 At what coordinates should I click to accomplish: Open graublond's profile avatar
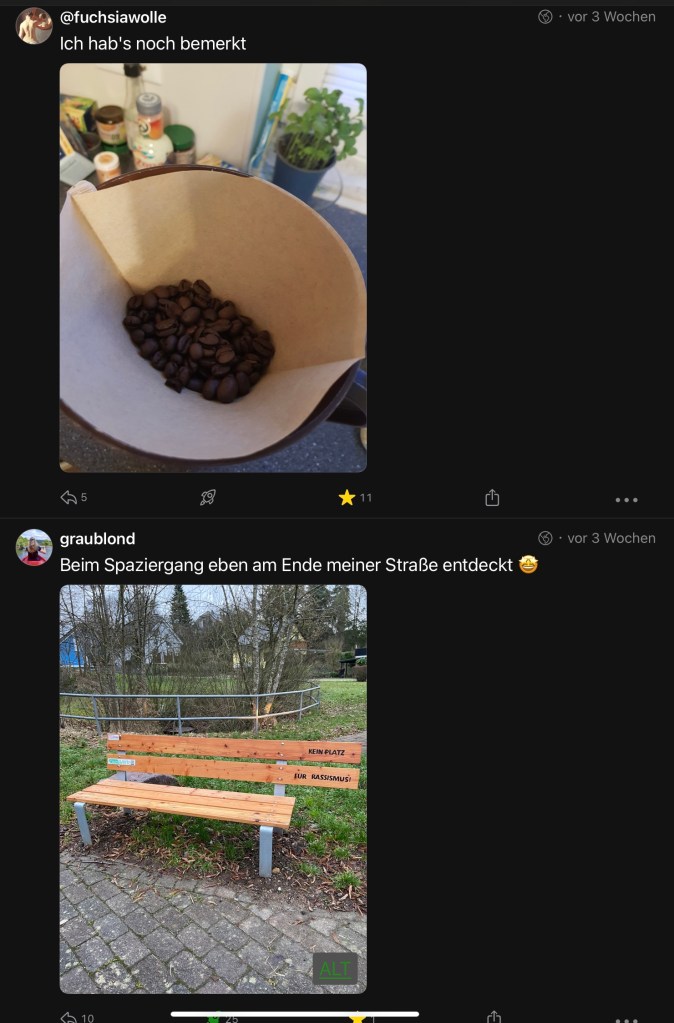coord(34,547)
